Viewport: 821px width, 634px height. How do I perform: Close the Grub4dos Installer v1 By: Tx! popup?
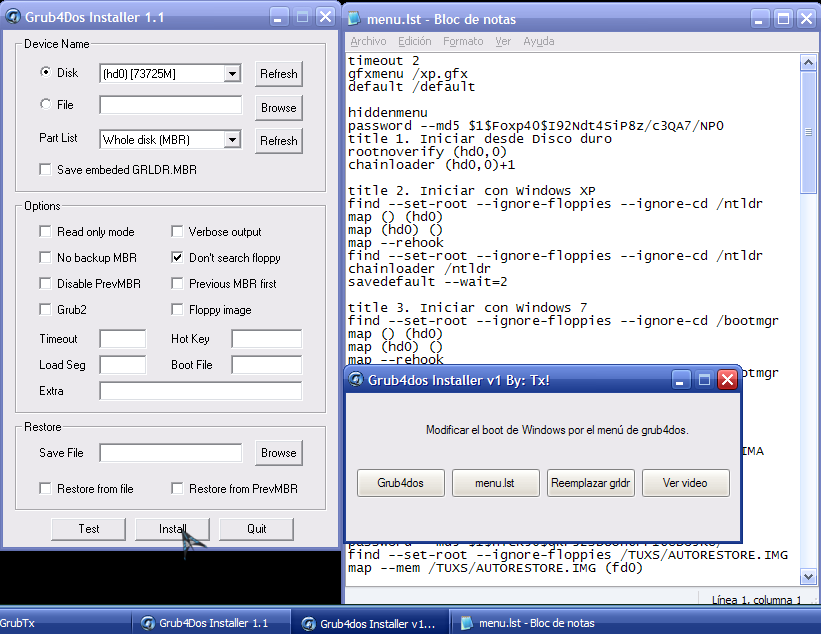tap(728, 380)
